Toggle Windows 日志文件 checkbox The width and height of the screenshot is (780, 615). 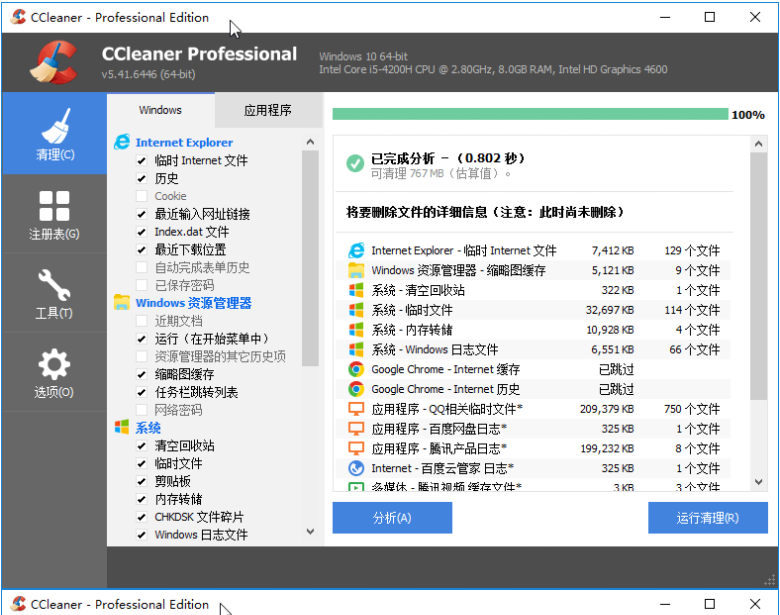[x=142, y=535]
